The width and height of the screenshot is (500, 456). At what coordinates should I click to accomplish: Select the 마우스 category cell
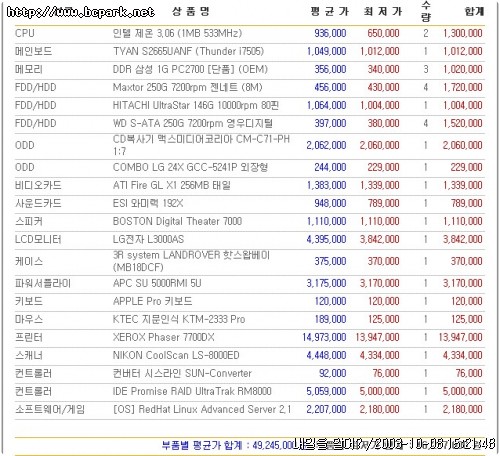pyautogui.click(x=29, y=319)
